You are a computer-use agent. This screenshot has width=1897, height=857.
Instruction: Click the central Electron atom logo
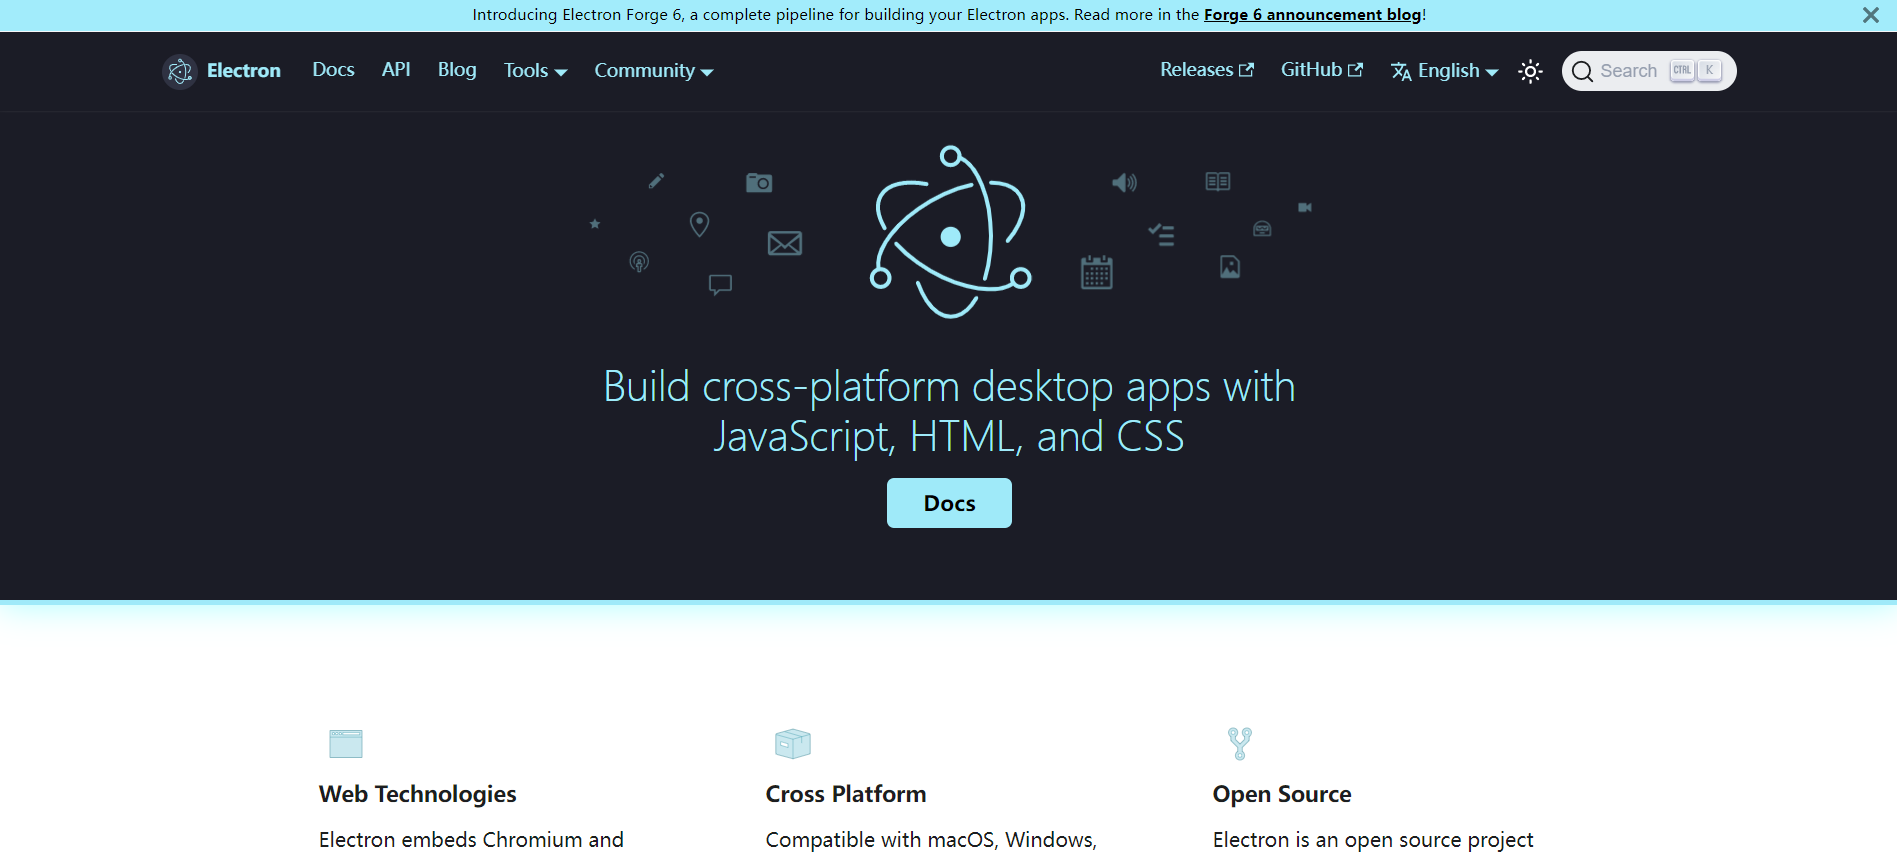950,232
